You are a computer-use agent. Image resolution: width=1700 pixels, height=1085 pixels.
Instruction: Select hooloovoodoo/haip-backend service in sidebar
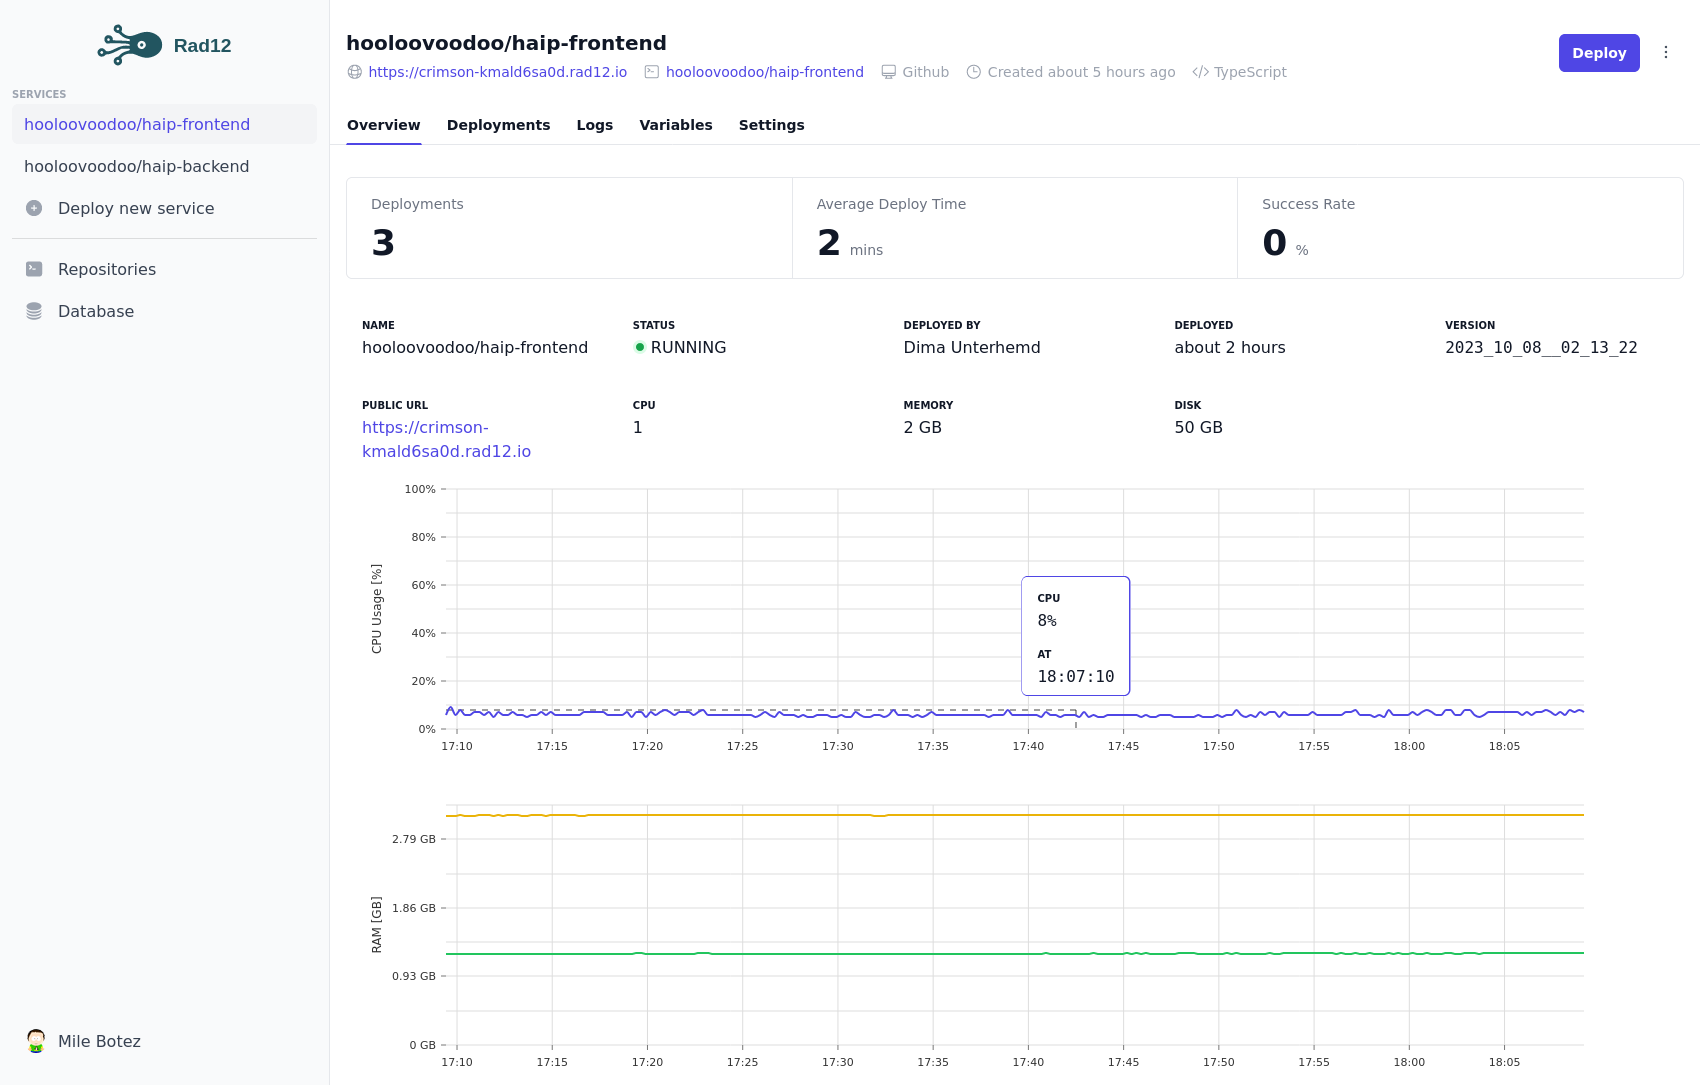164,166
